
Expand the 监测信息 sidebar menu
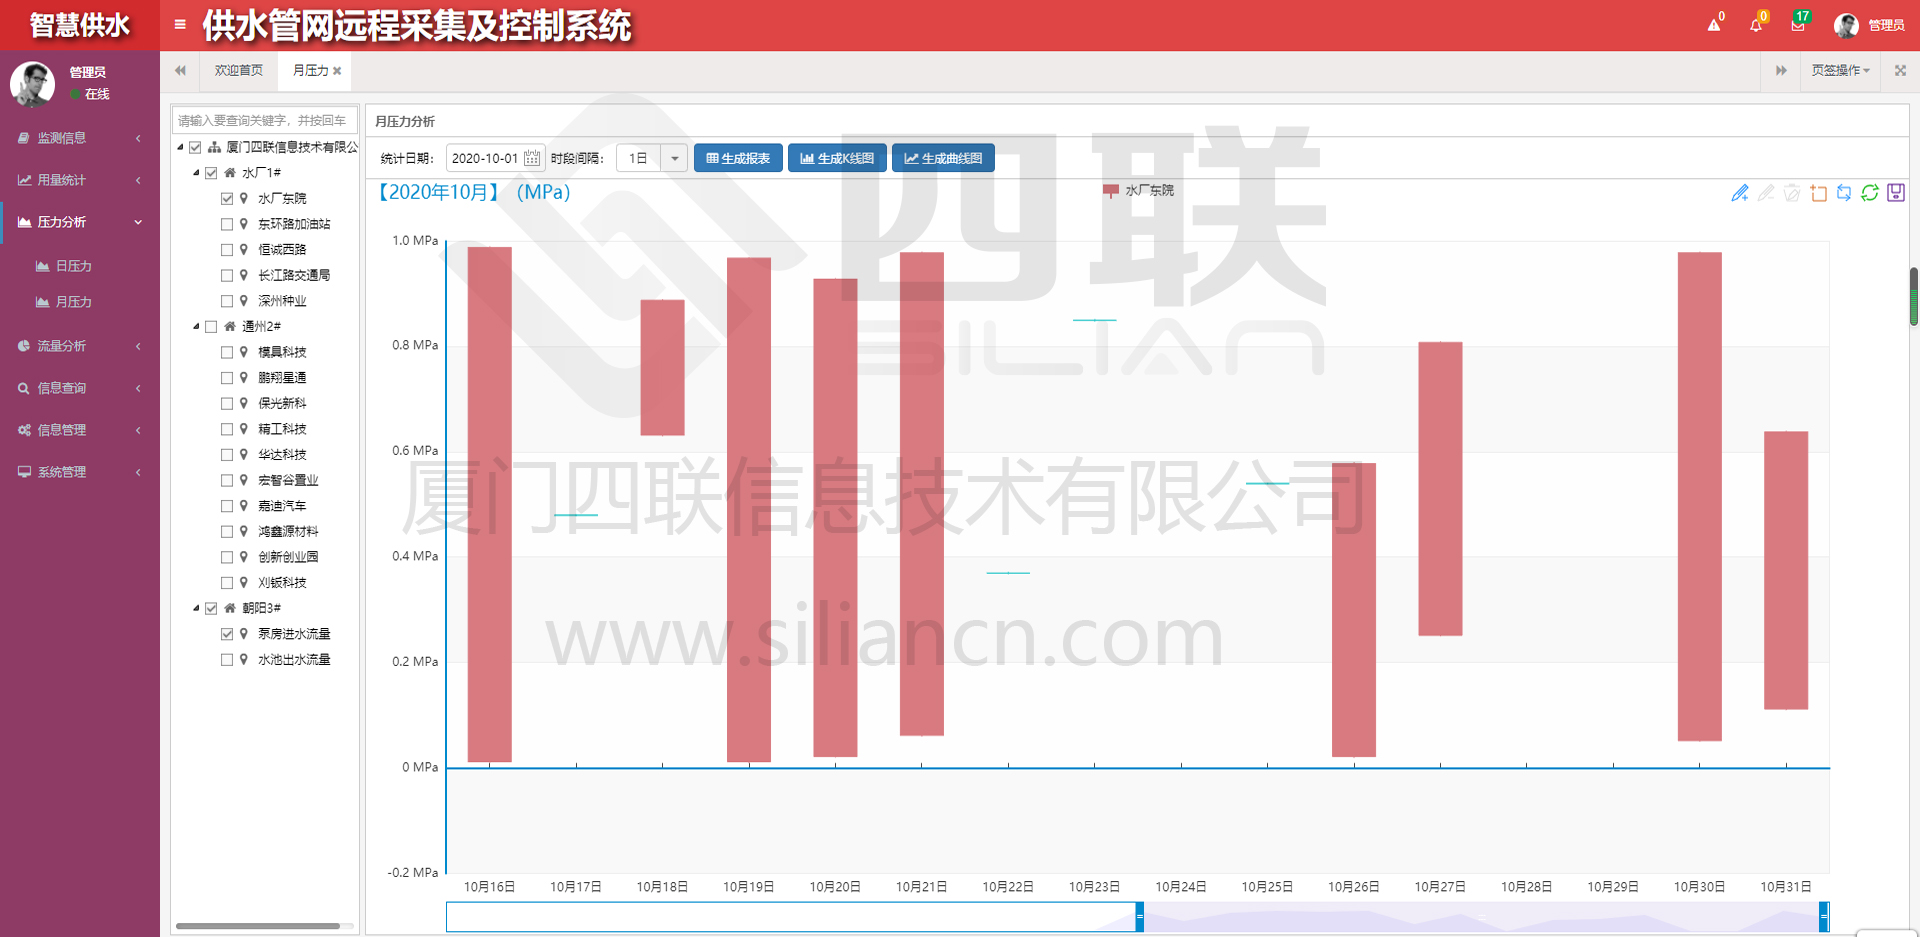pos(79,138)
